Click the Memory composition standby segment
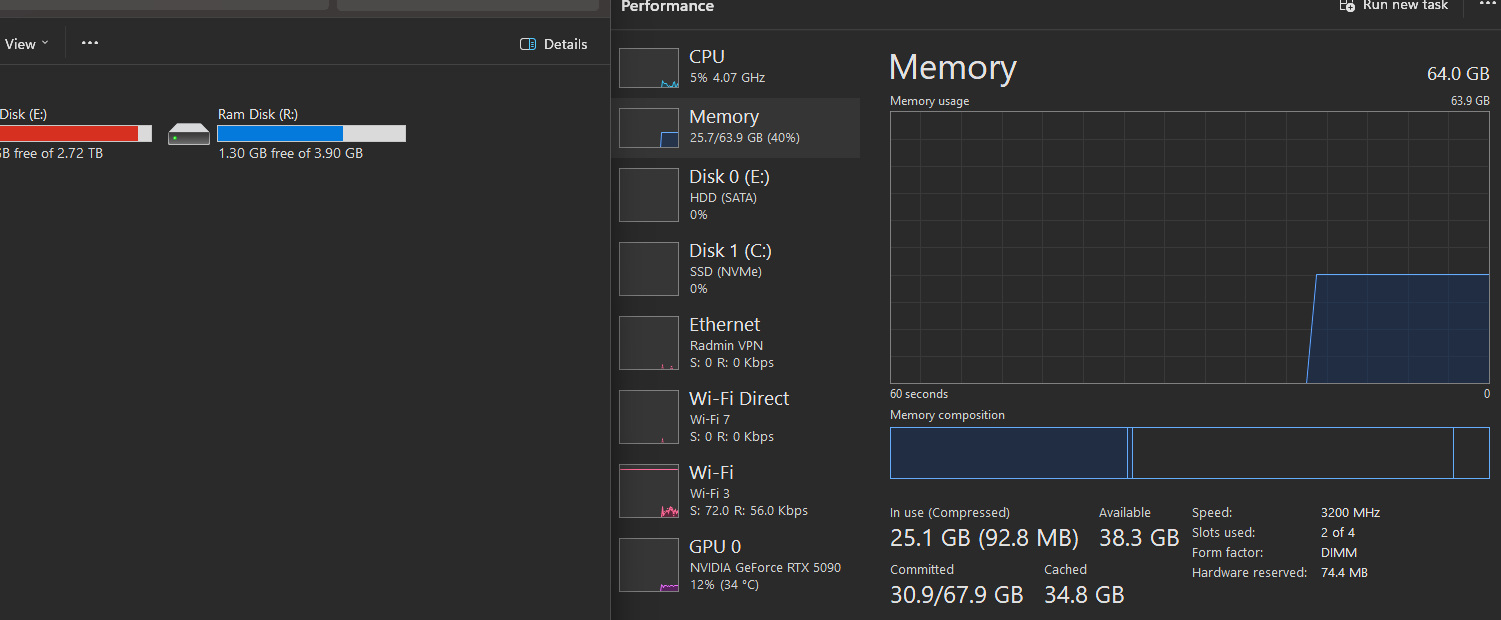This screenshot has width=1501, height=620. point(1292,453)
